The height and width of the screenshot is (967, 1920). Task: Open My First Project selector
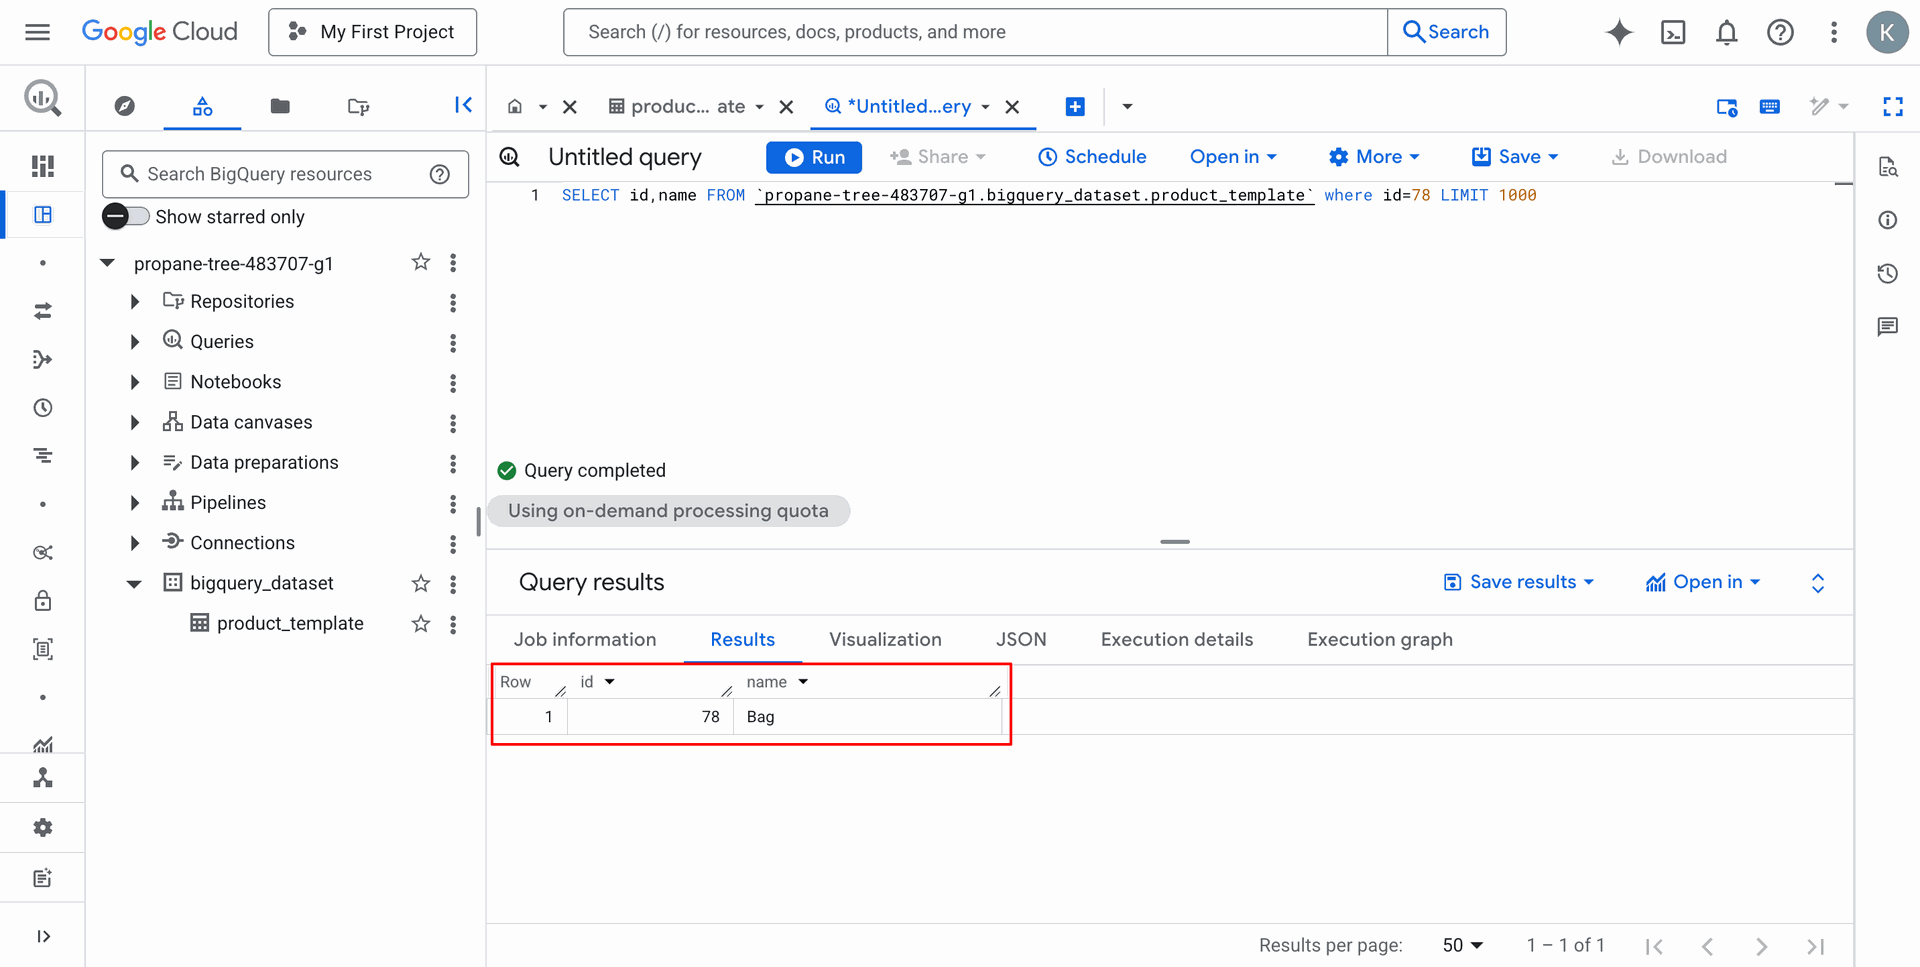[372, 32]
